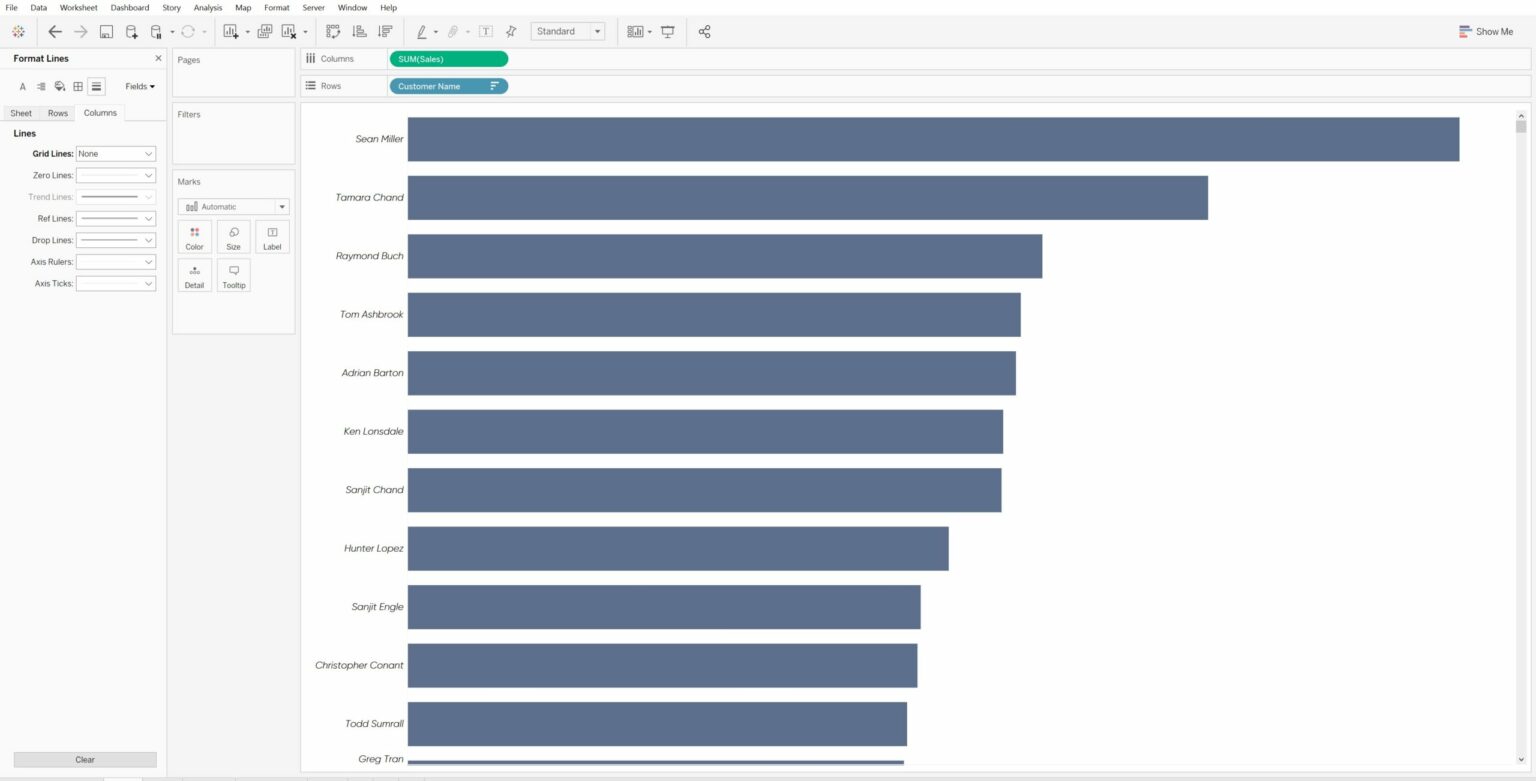Click the Label button on the Marks card

[x=271, y=237]
